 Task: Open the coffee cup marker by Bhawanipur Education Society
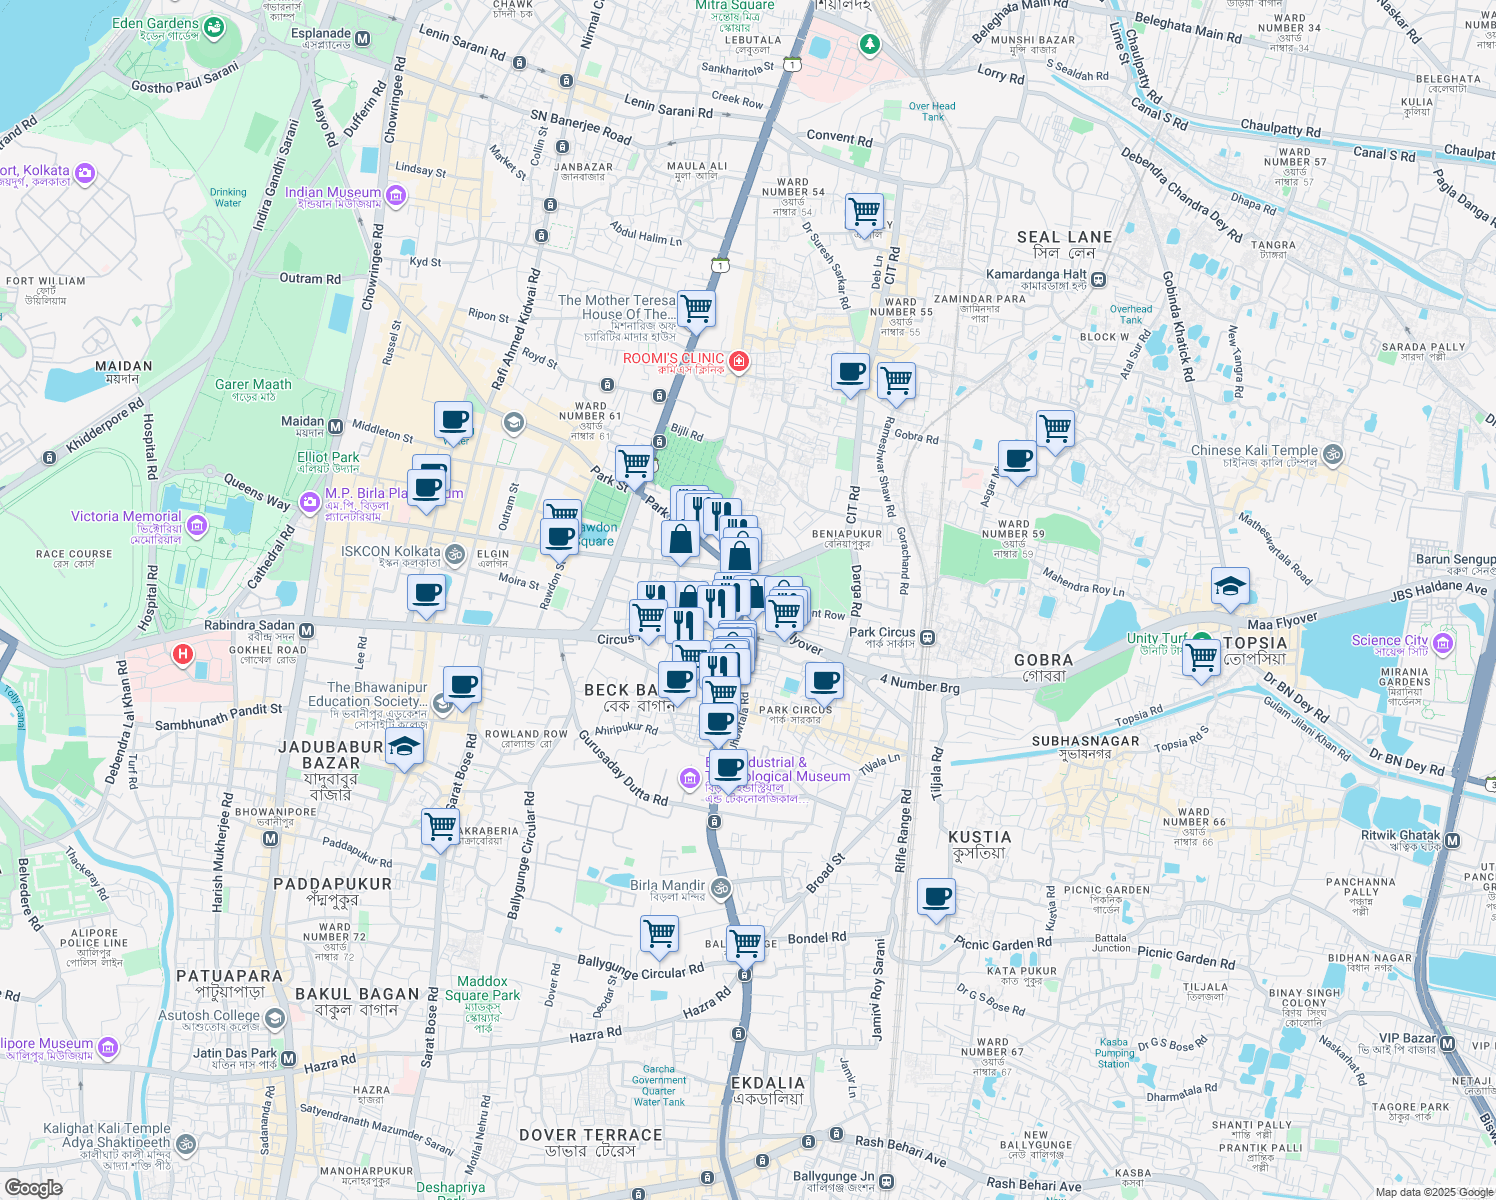[462, 686]
